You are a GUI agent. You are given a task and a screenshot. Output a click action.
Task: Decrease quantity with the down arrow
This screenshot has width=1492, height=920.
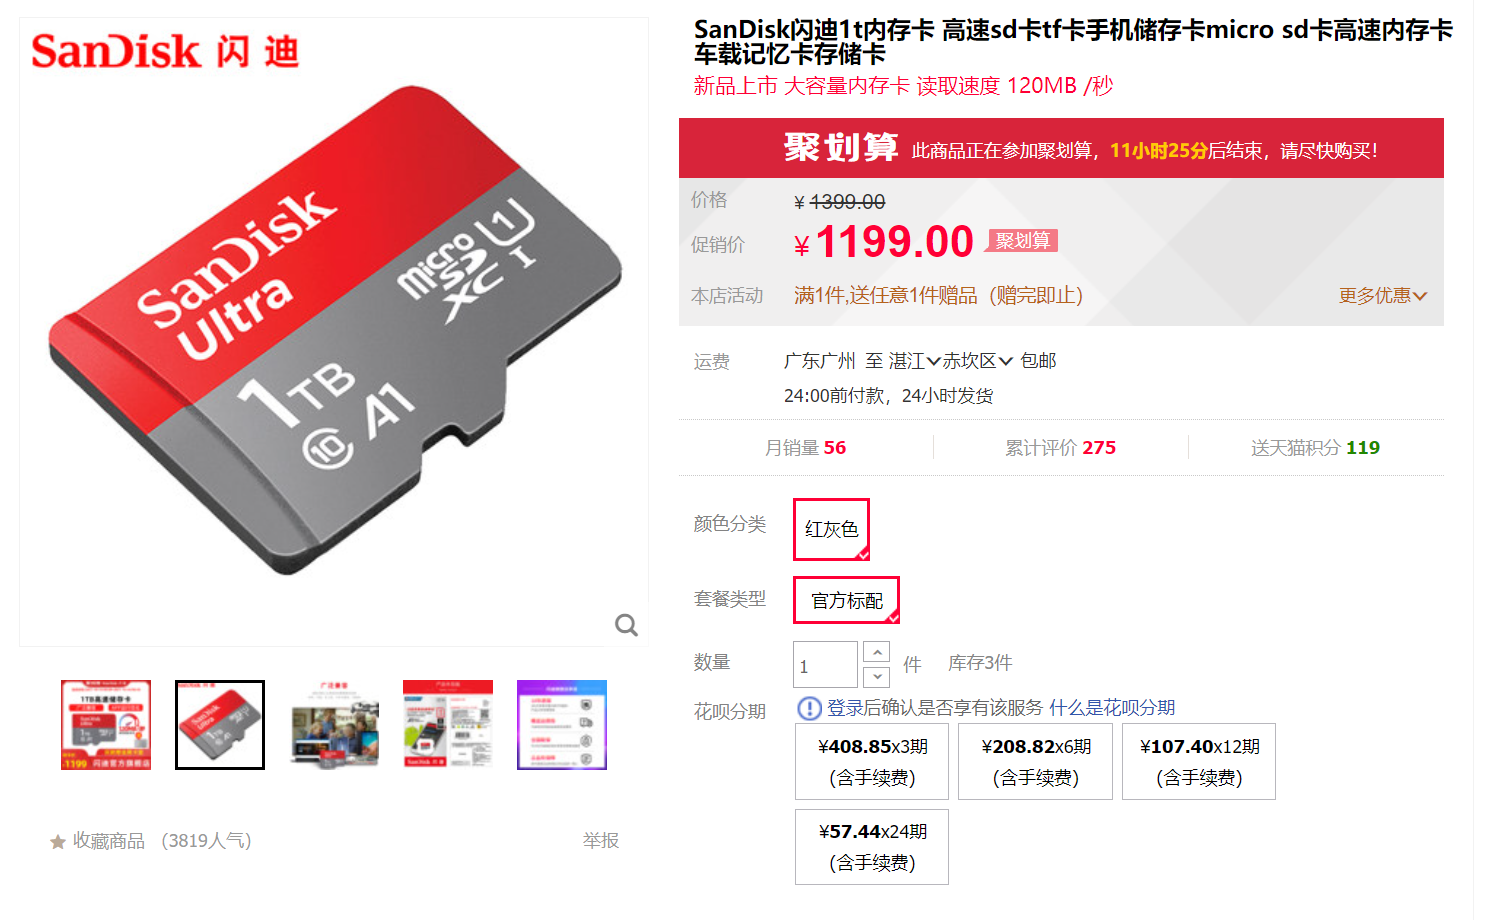point(876,677)
